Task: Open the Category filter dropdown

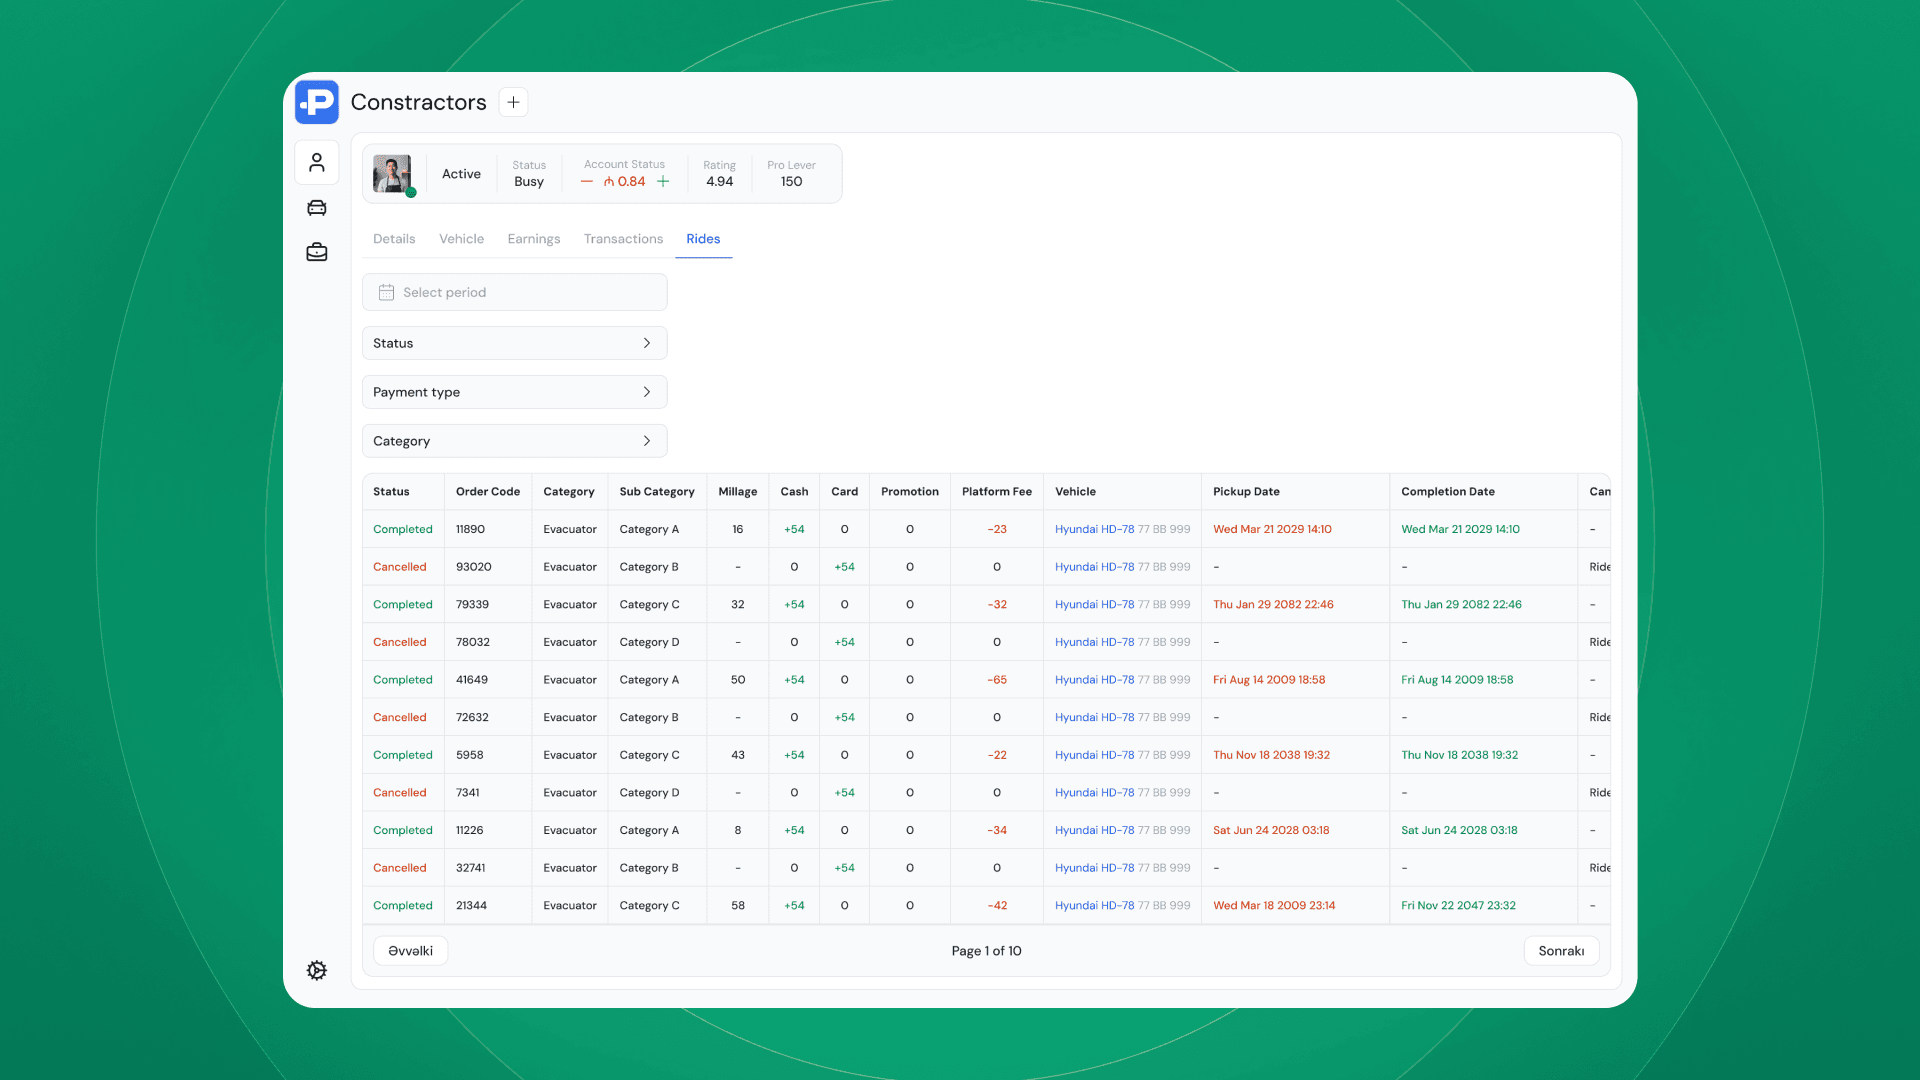Action: [514, 440]
